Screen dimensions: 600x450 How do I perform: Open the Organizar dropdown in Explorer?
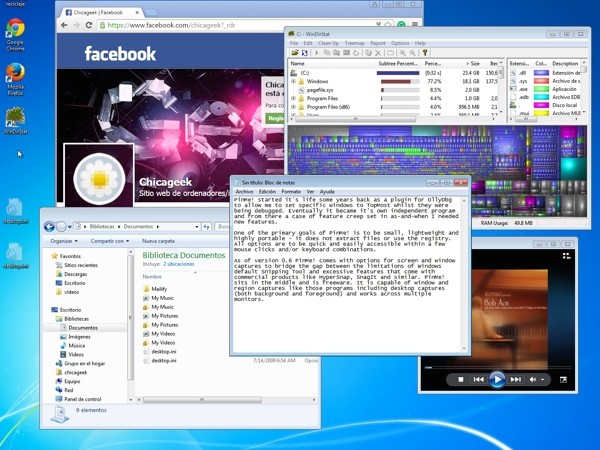(64, 241)
